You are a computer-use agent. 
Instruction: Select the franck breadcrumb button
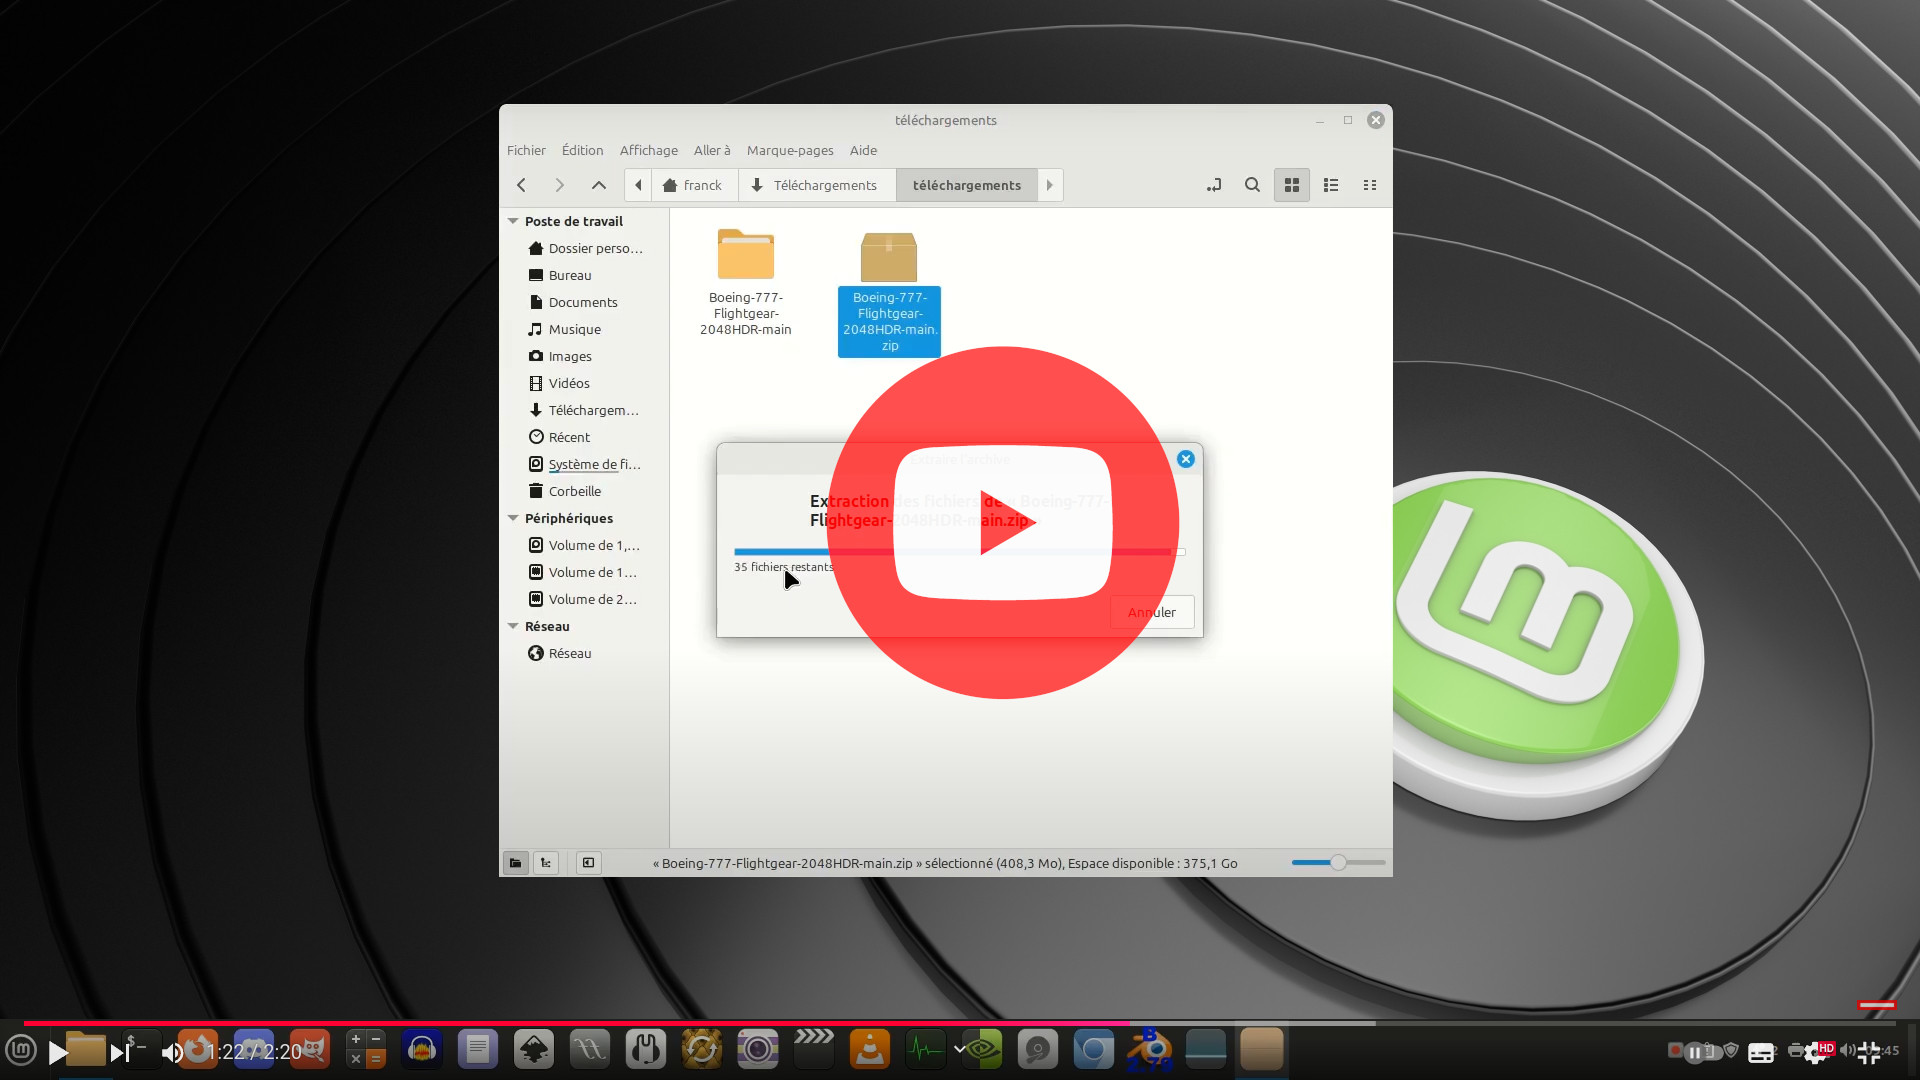692,185
